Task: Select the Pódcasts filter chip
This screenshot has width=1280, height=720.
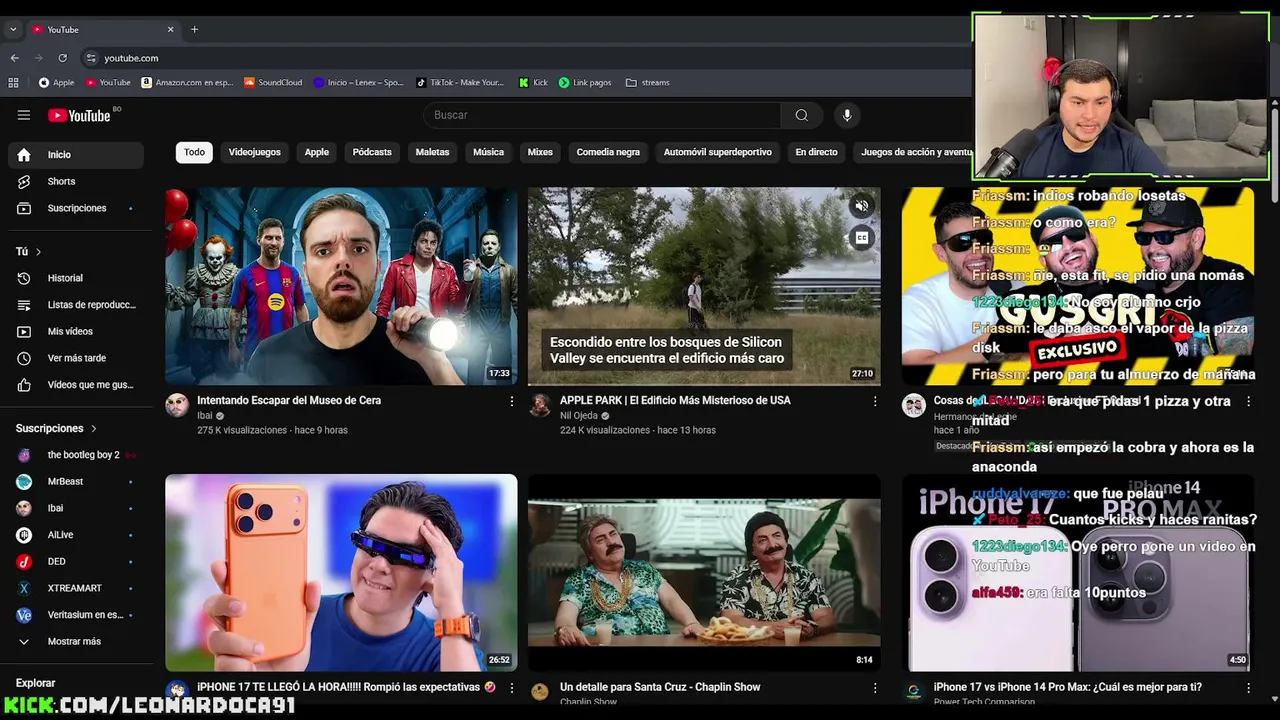Action: [372, 152]
